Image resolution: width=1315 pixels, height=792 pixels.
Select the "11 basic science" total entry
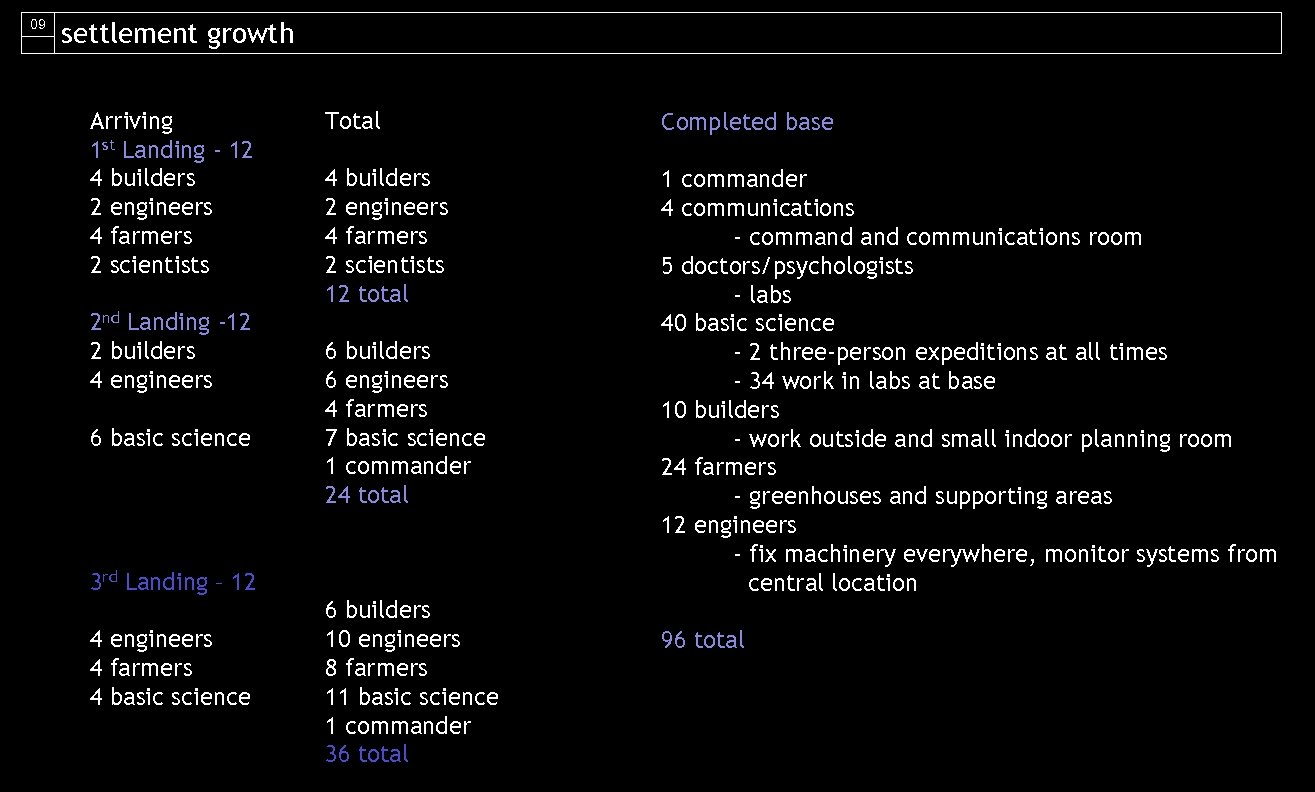pos(411,697)
